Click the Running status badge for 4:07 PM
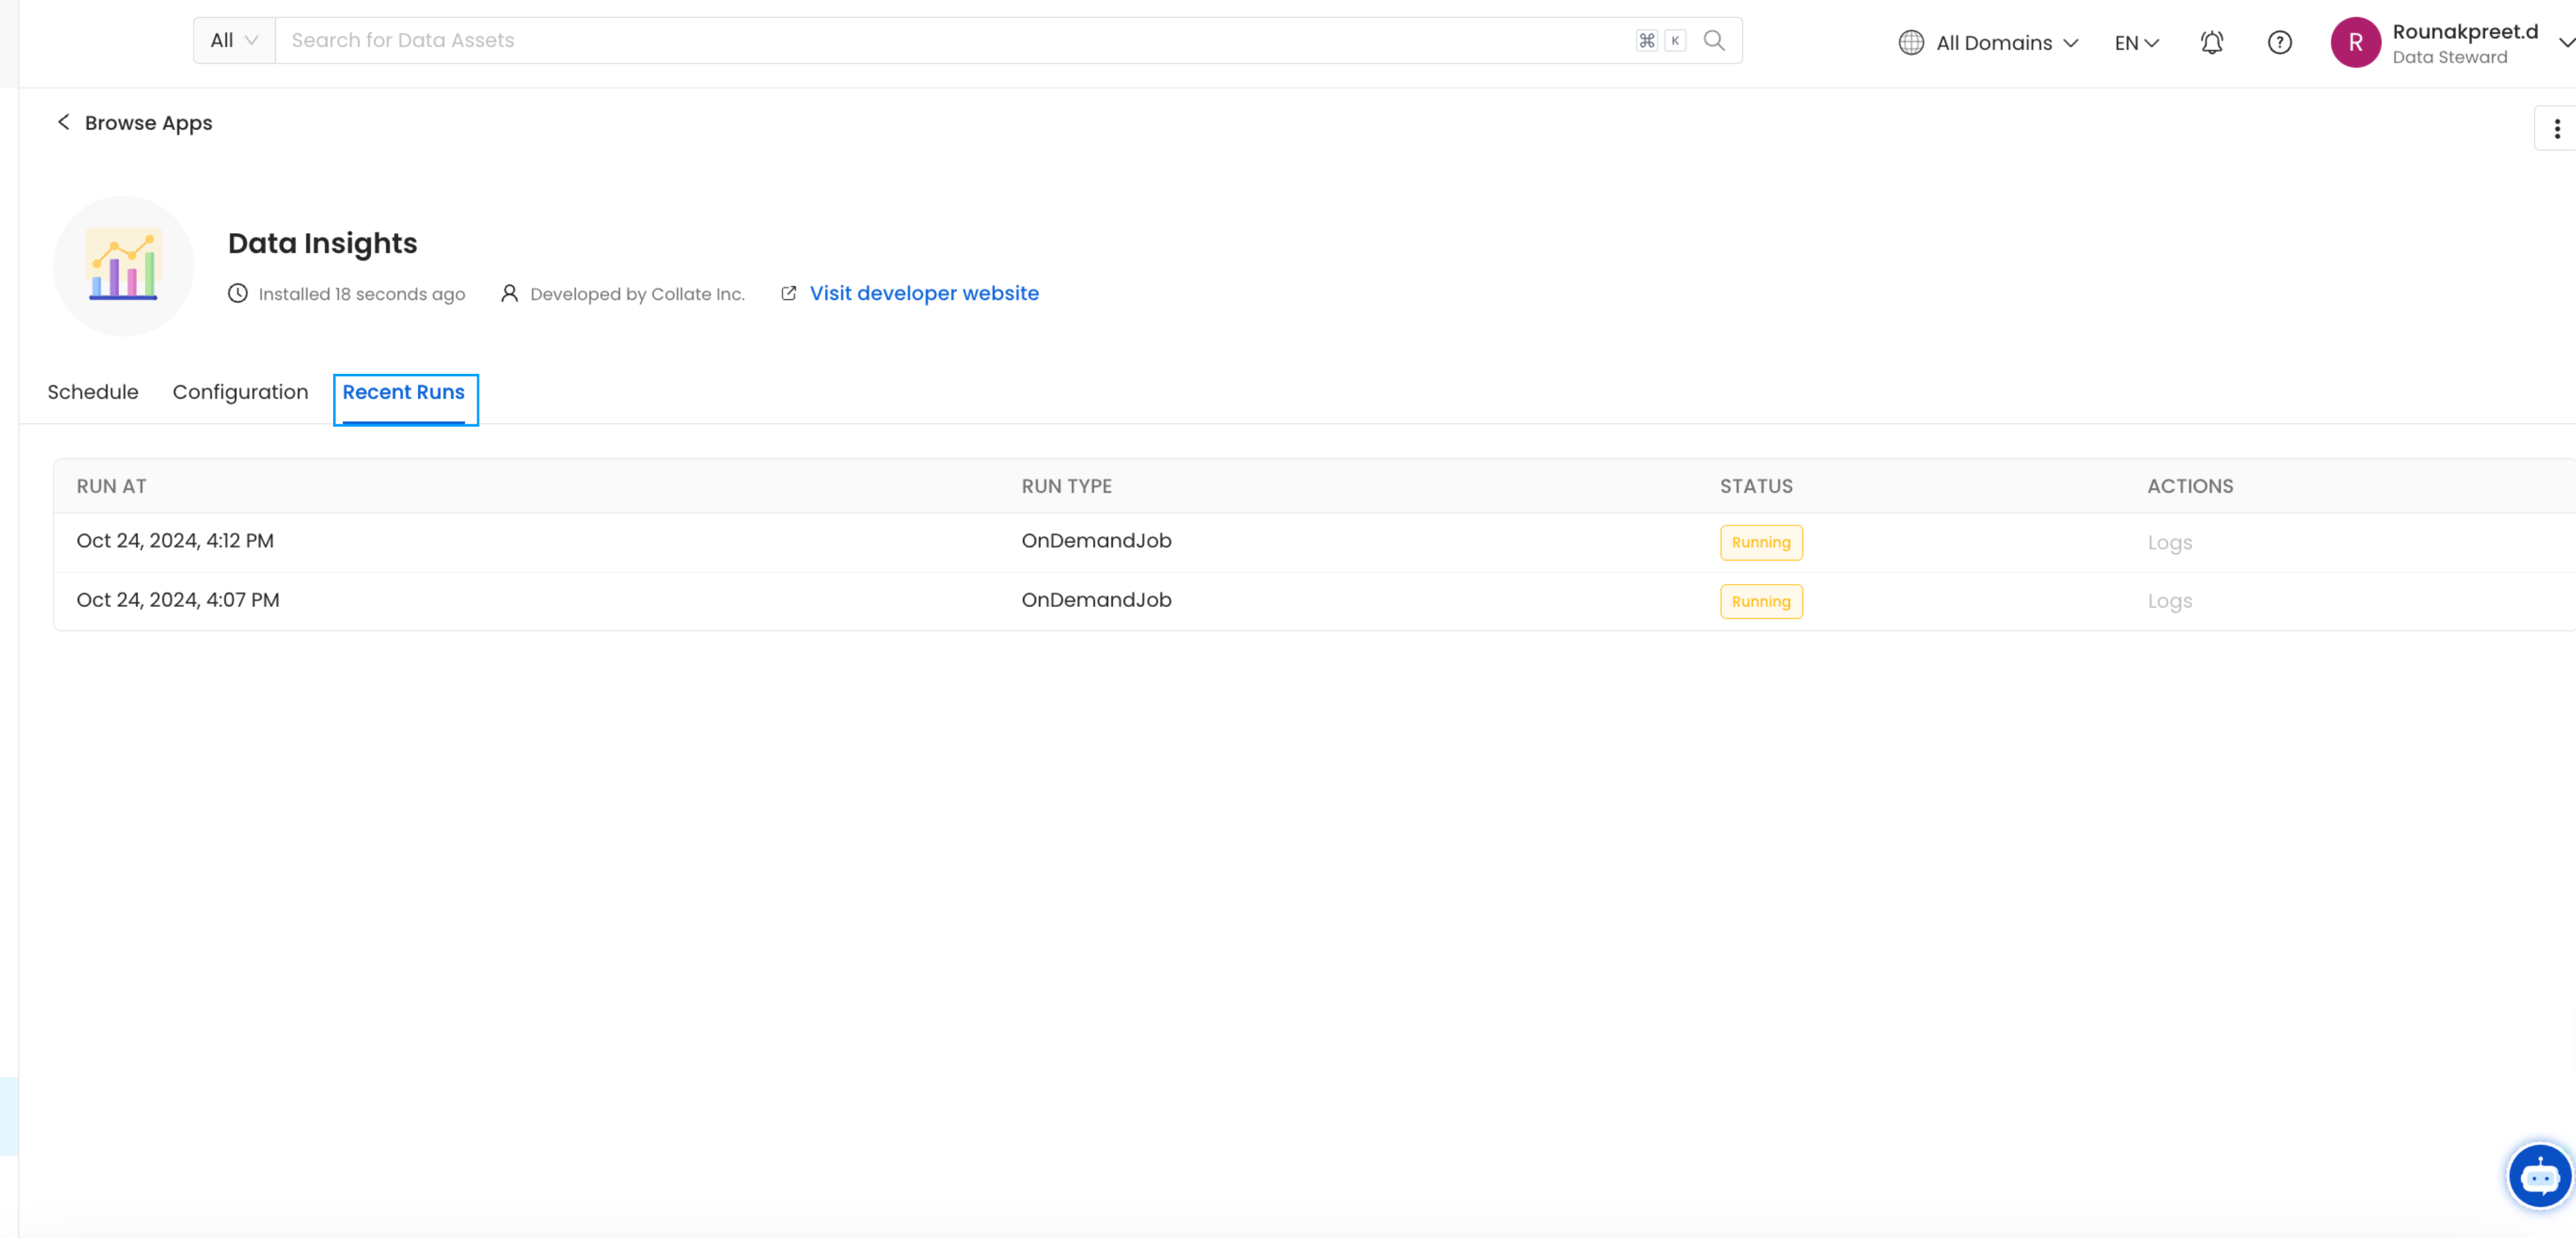This screenshot has width=2576, height=1238. tap(1760, 601)
